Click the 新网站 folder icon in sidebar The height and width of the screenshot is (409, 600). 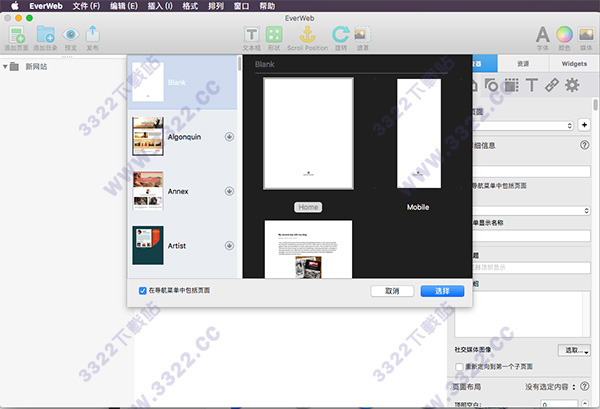tap(14, 67)
